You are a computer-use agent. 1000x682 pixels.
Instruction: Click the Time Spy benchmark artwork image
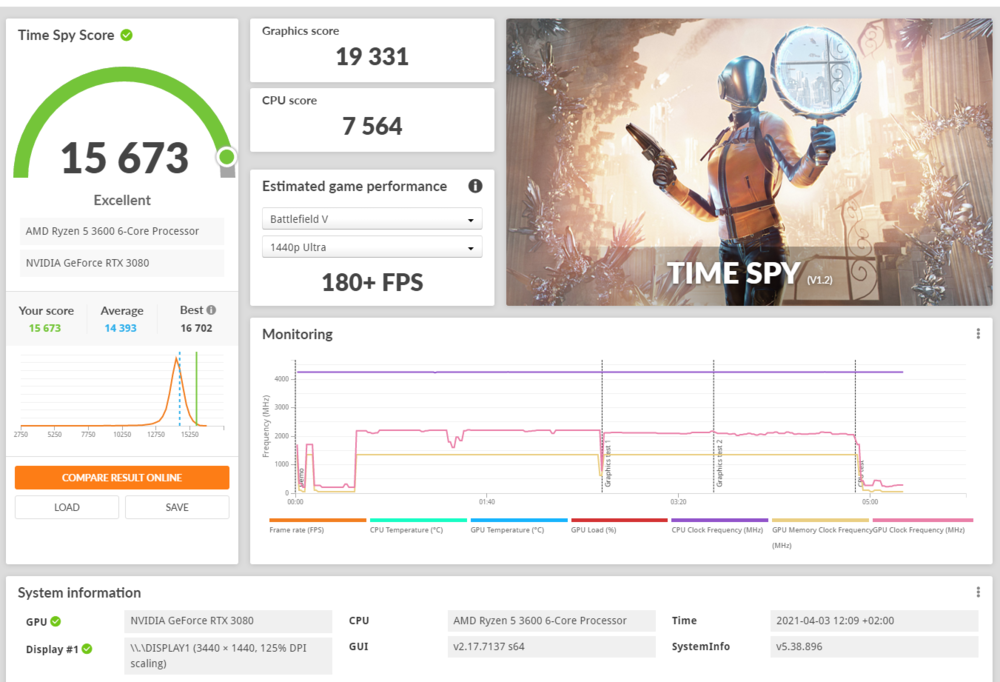click(x=749, y=162)
